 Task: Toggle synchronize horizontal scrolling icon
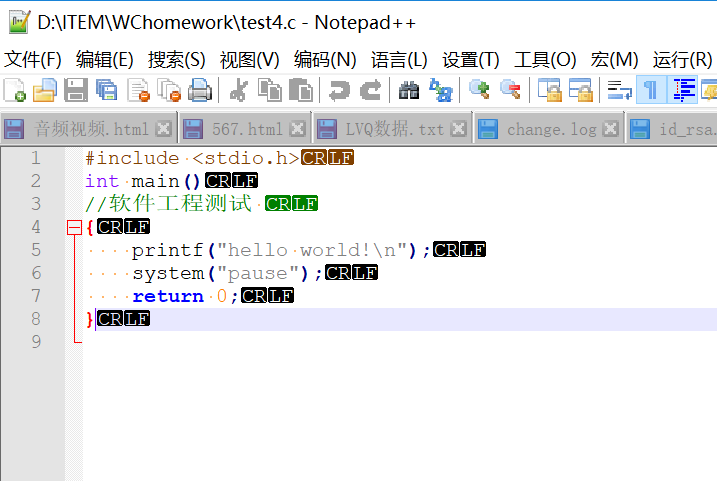[x=580, y=90]
